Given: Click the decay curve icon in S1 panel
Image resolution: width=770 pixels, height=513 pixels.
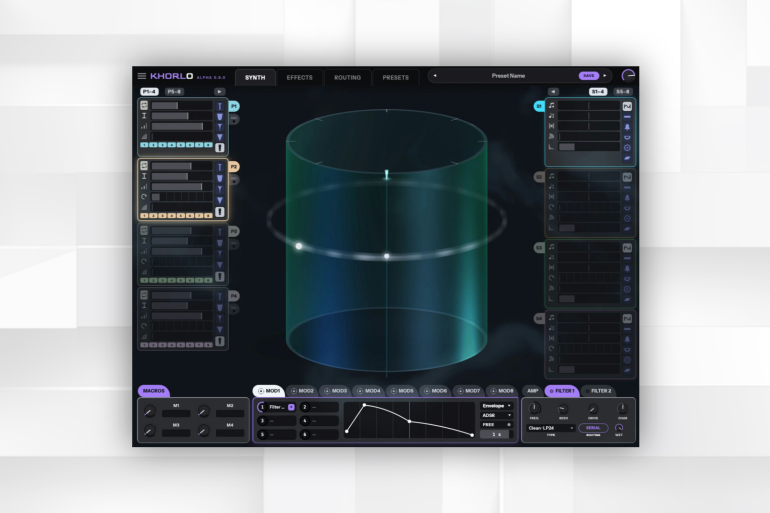Looking at the screenshot, I should [551, 147].
